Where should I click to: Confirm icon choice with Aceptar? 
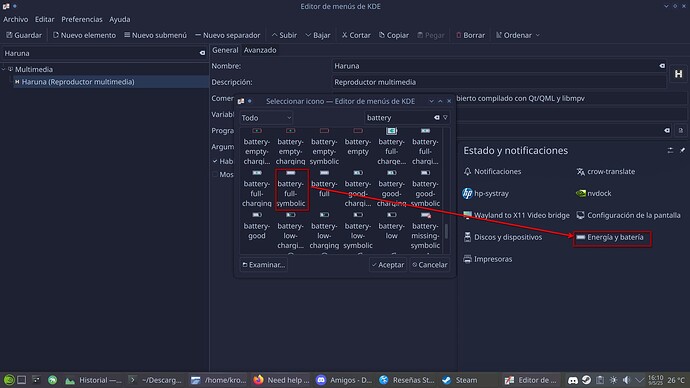coord(388,265)
